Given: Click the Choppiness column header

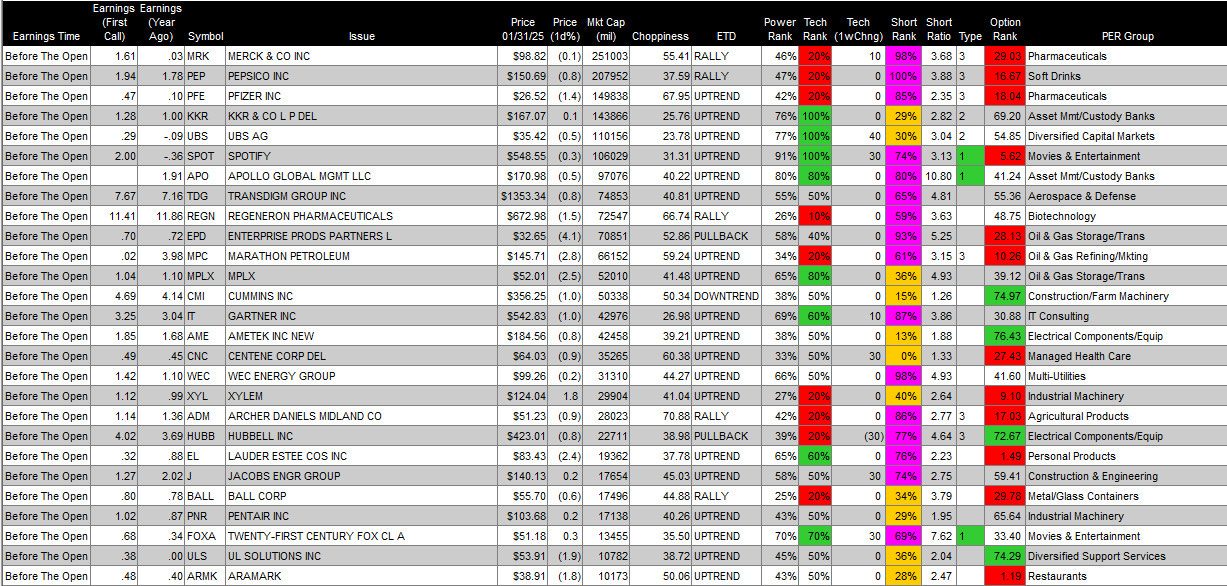Looking at the screenshot, I should click(660, 36).
